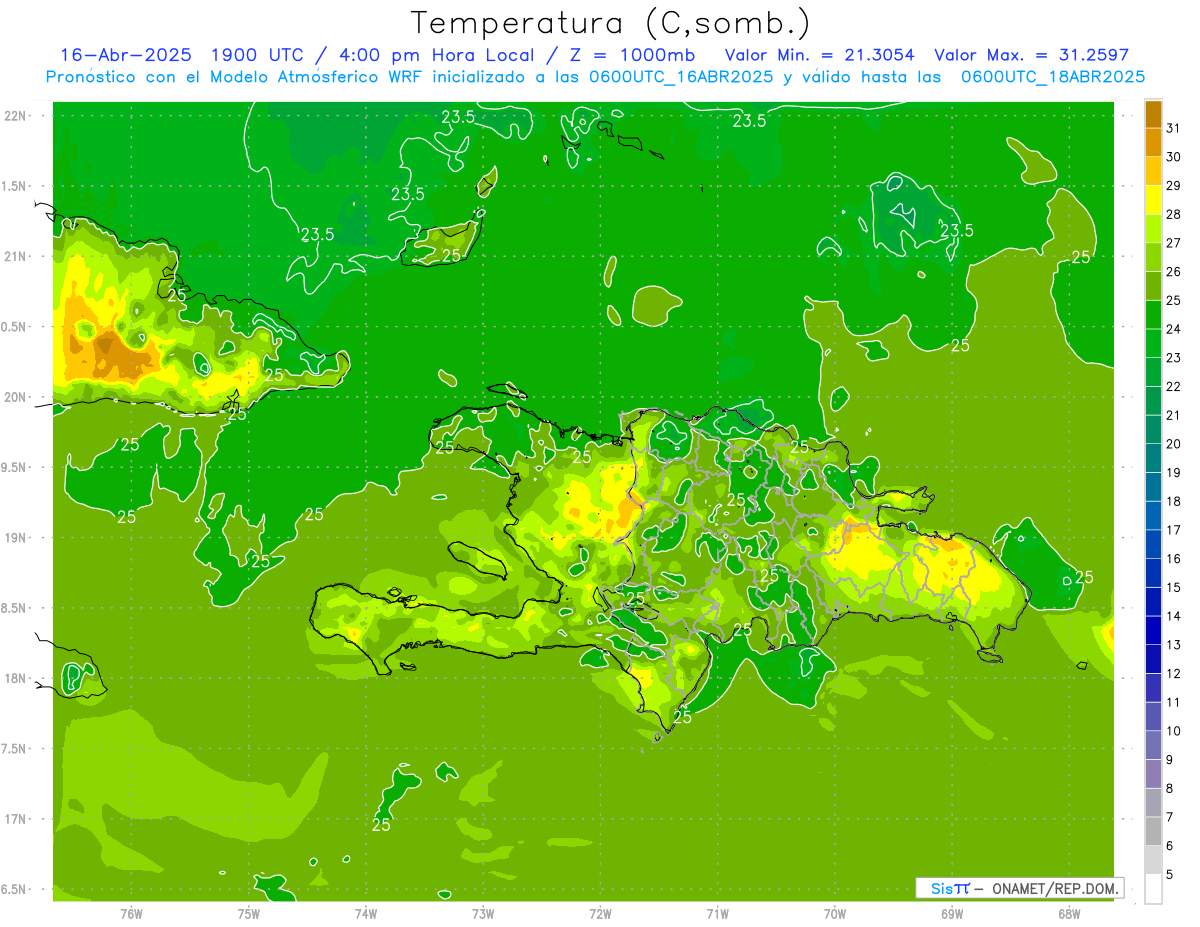Click the '24' label on the color scale

pyautogui.click(x=1174, y=329)
